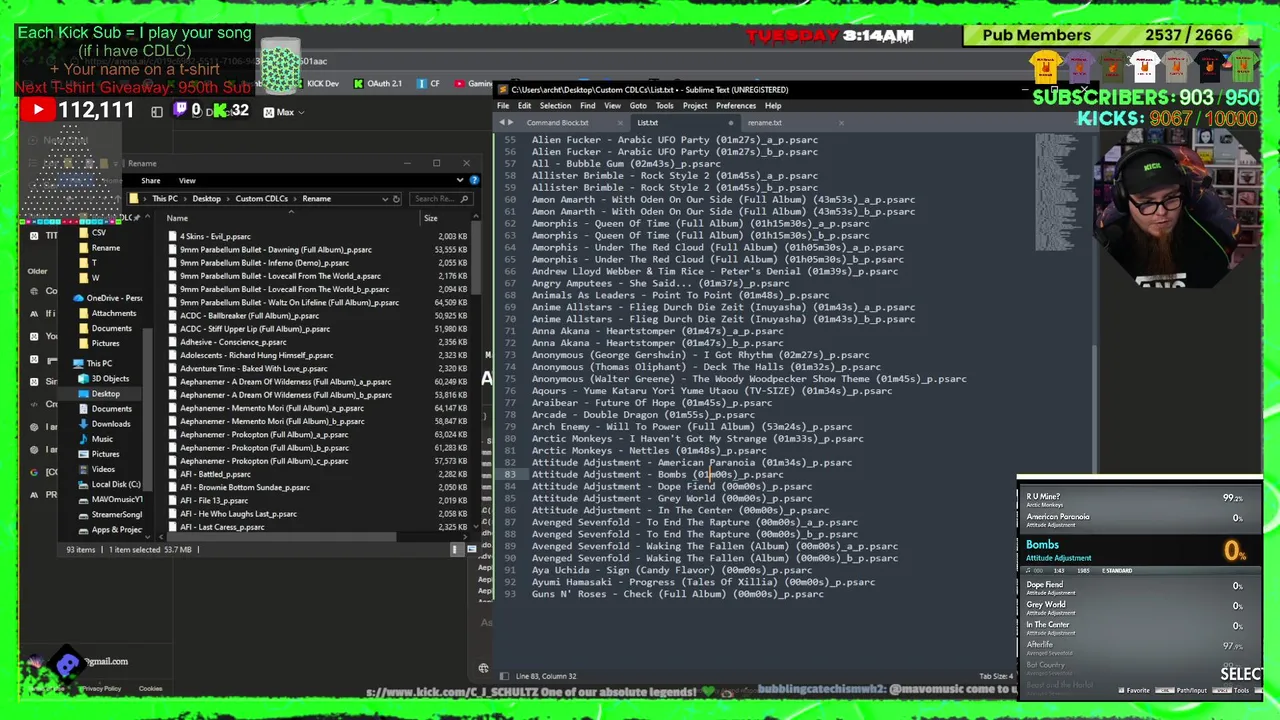
Task: Click the CF browser bookmark
Action: (x=429, y=84)
